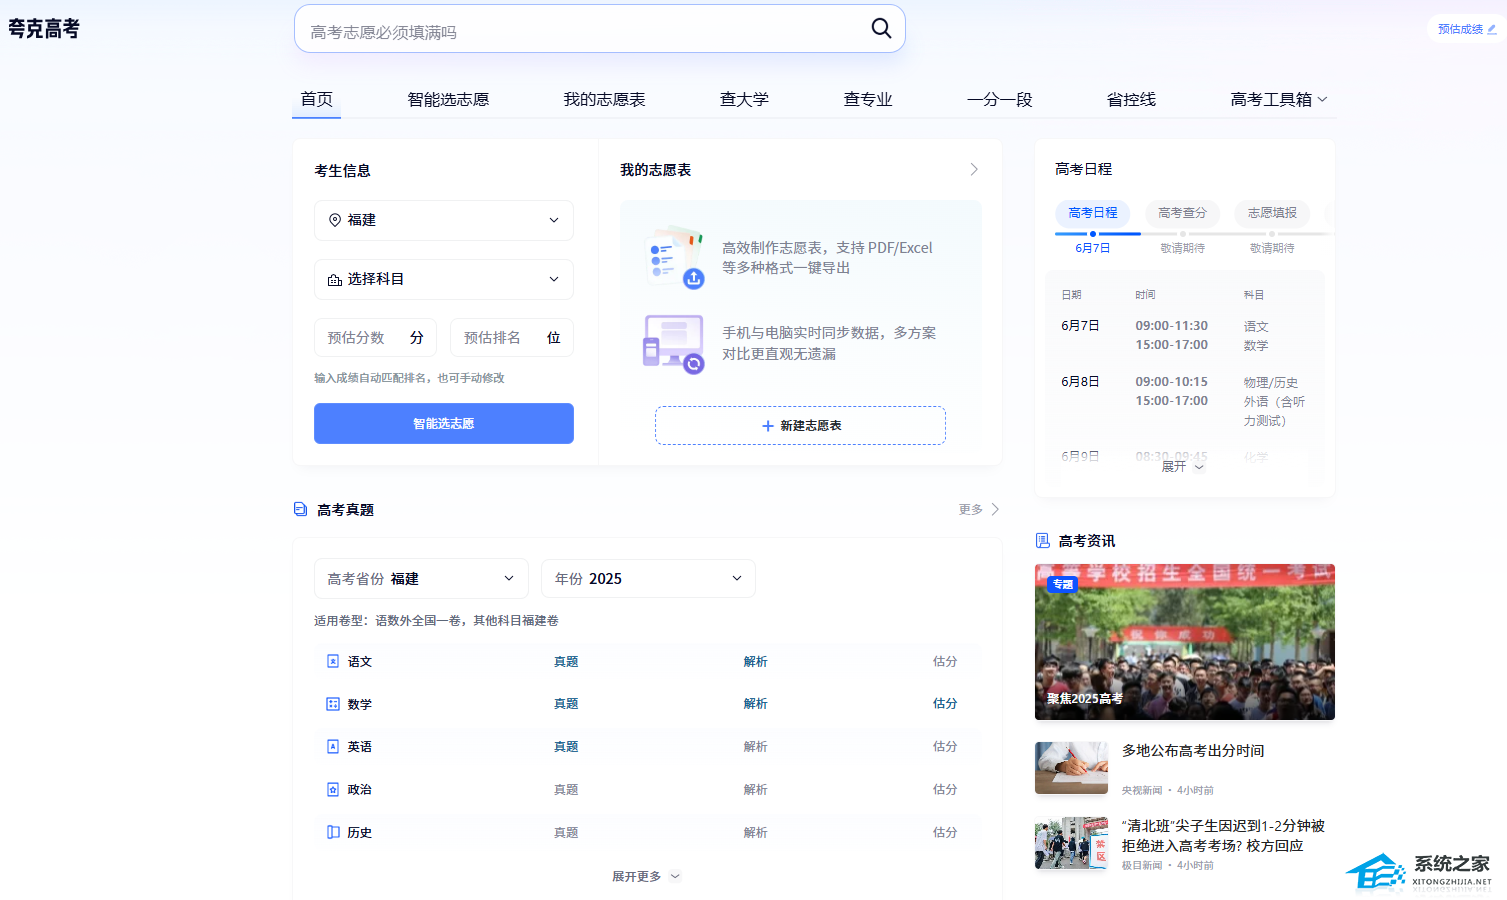Open the 高考工具箱 menu
The width and height of the screenshot is (1507, 900).
pos(1278,99)
